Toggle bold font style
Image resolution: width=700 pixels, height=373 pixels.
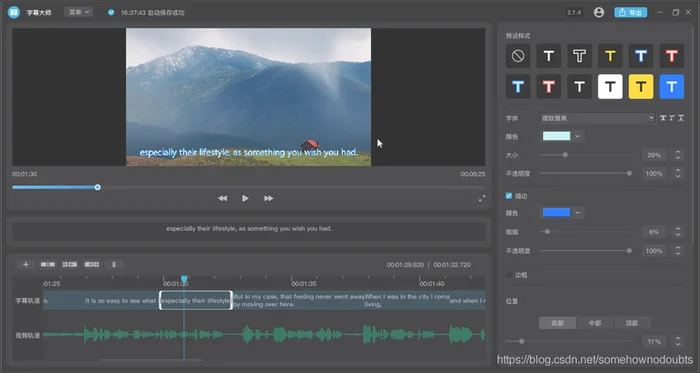663,118
